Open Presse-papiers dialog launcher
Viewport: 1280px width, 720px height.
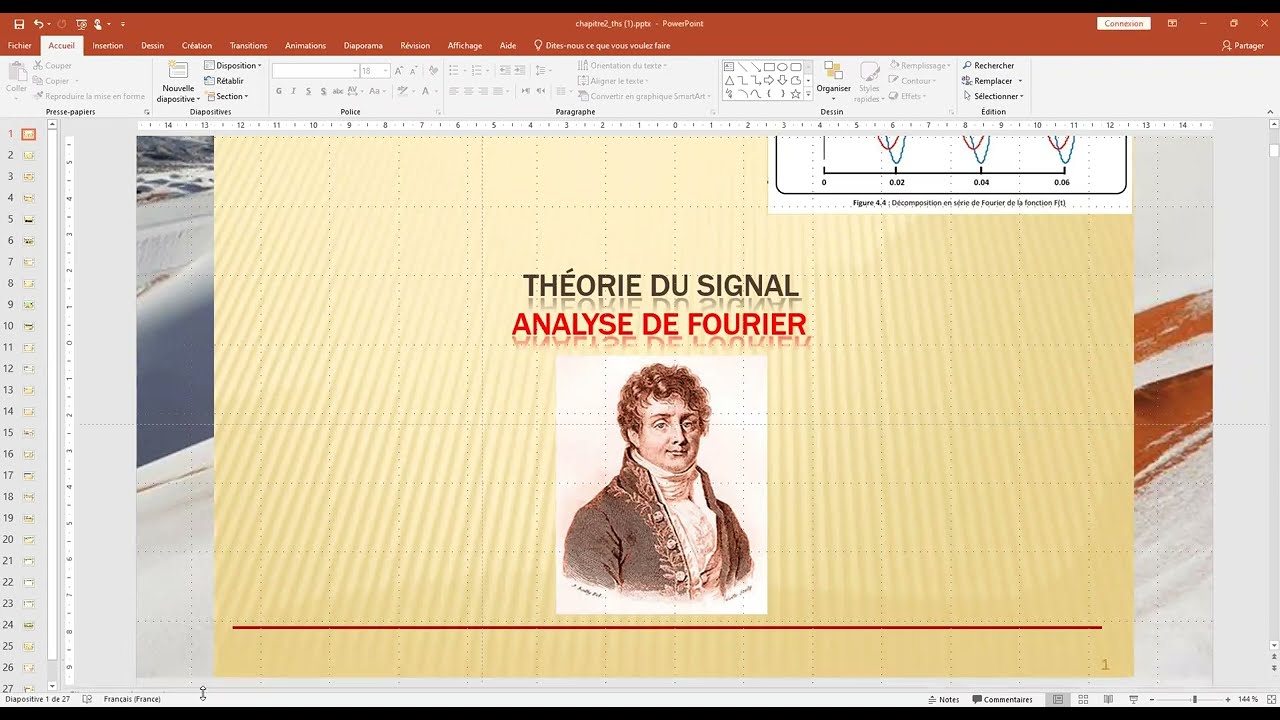coord(147,112)
